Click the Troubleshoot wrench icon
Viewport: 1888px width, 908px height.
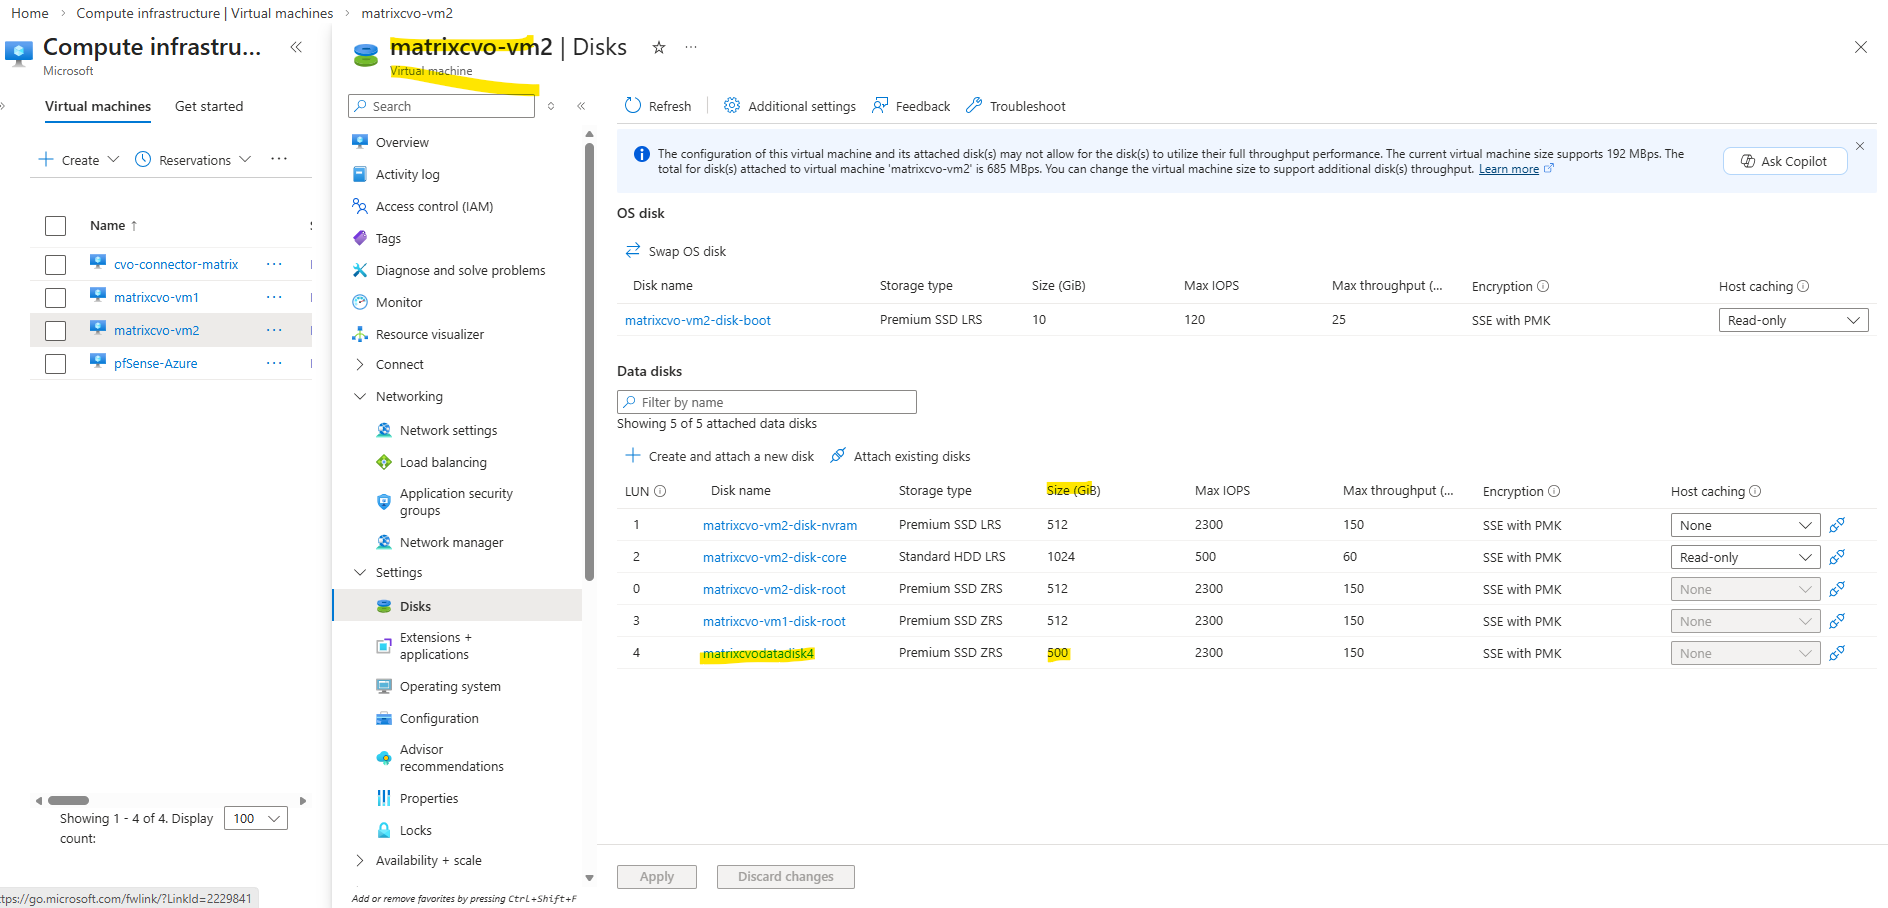point(974,106)
